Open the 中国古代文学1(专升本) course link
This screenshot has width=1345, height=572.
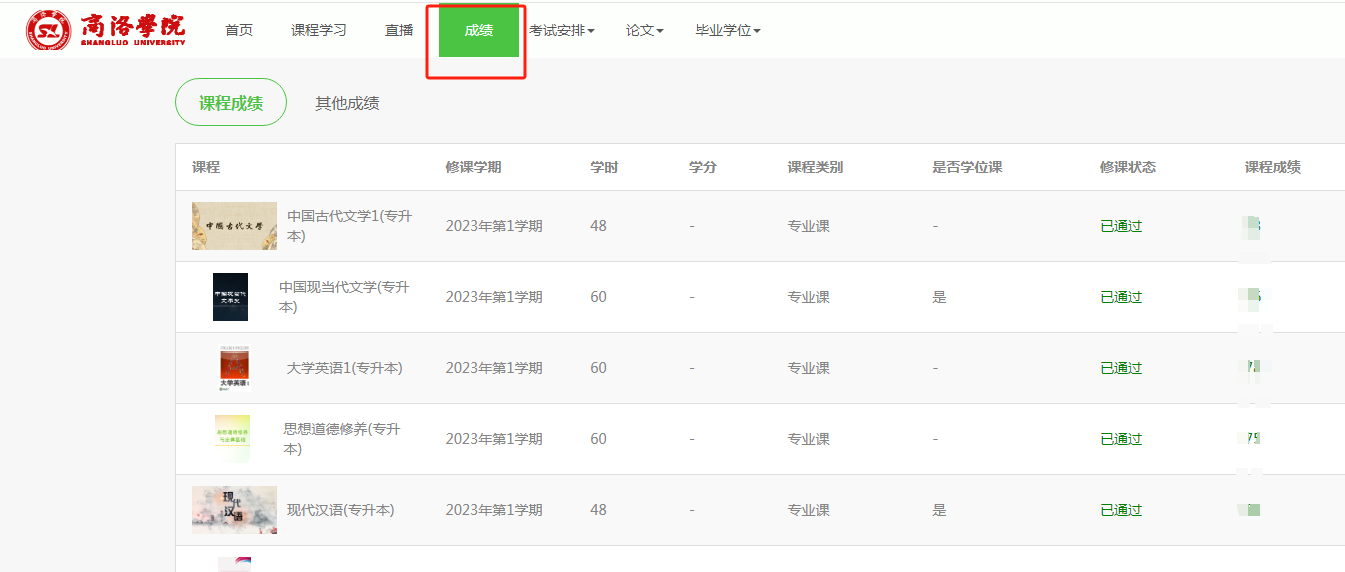pos(349,226)
